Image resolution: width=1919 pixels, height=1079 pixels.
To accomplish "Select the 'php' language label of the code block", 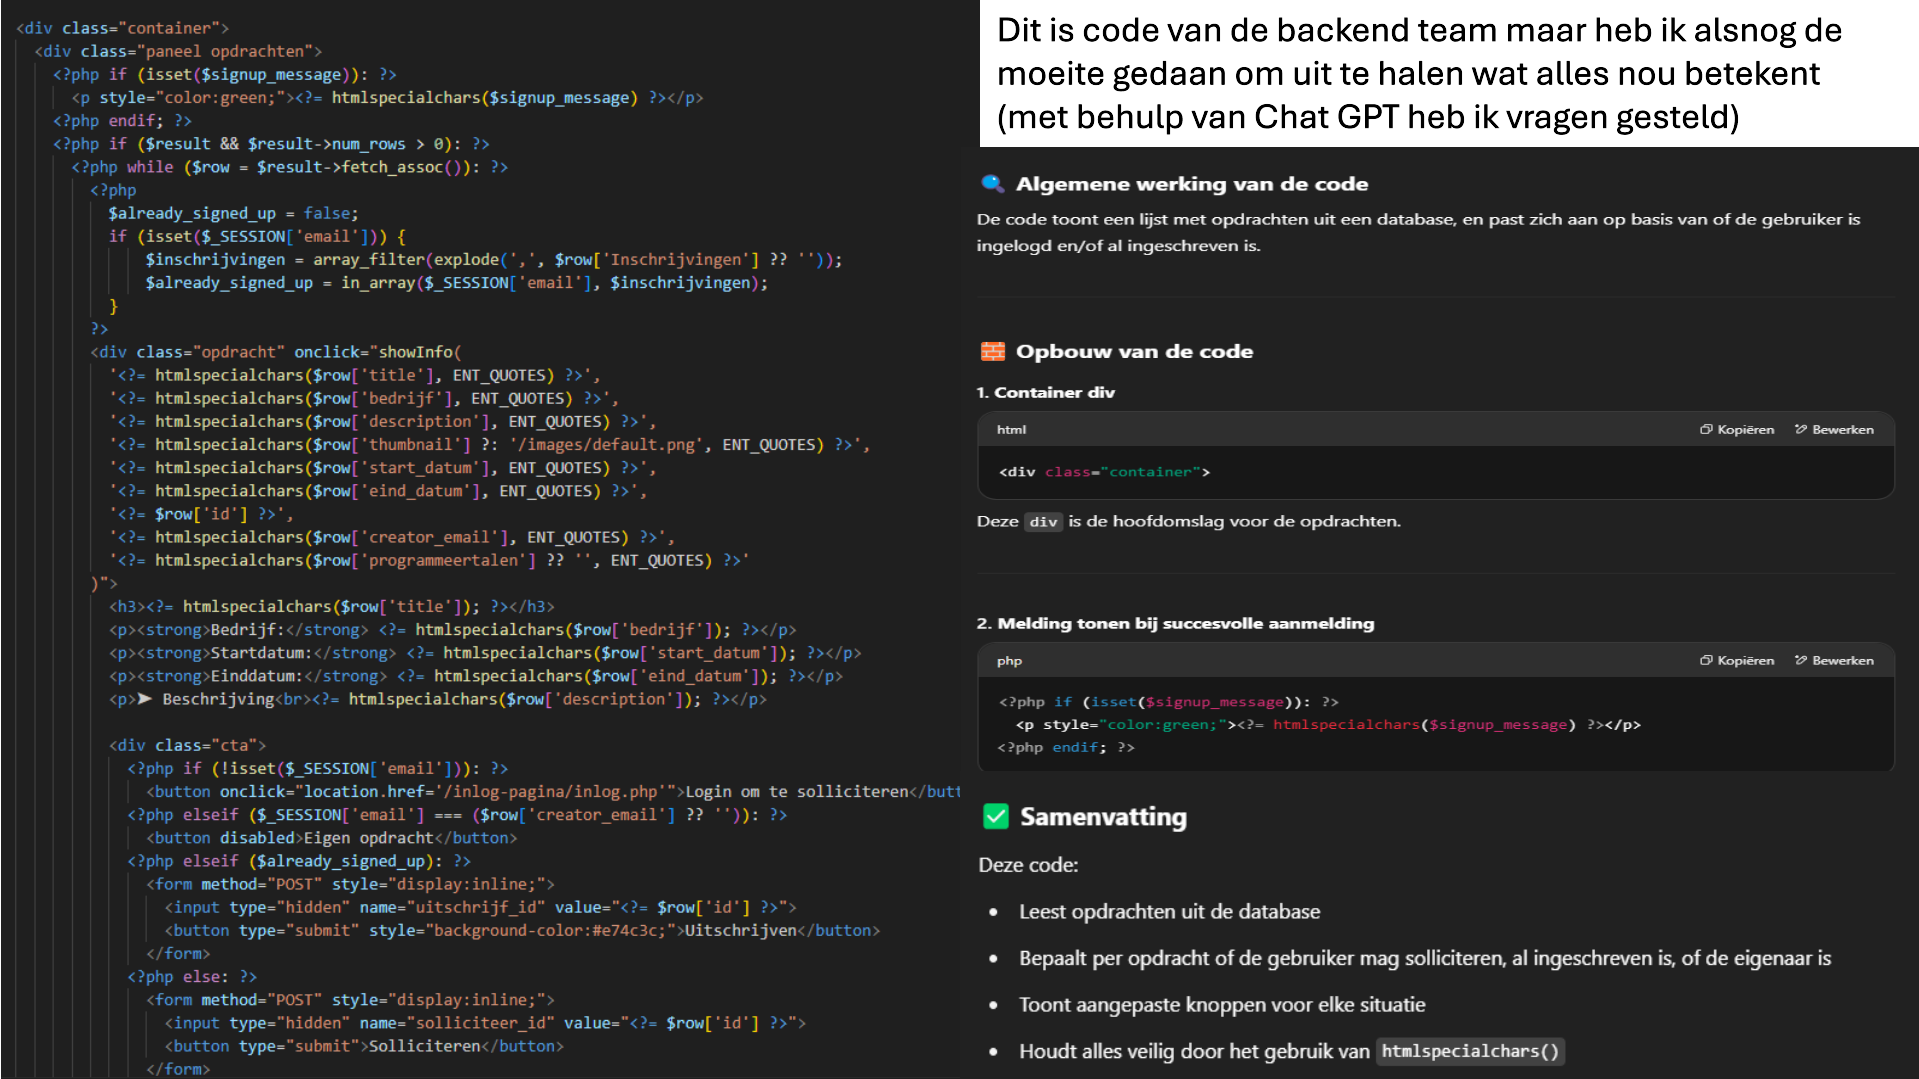I will pos(1009,661).
